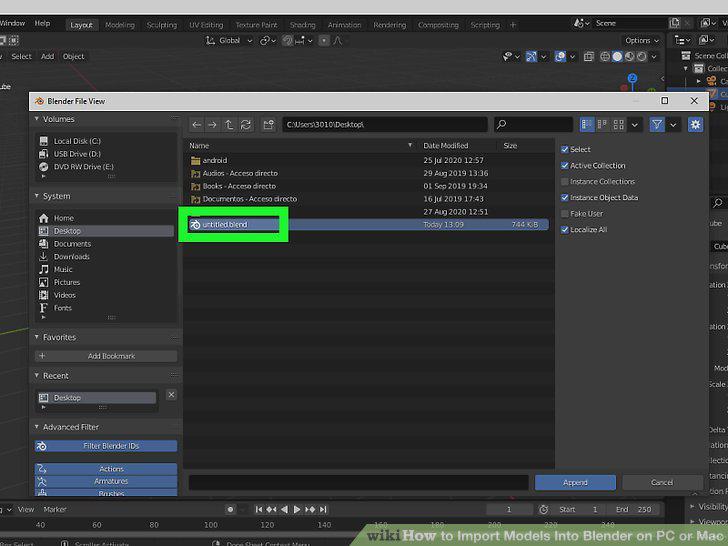Open filter settings dropdown arrow

coord(673,124)
